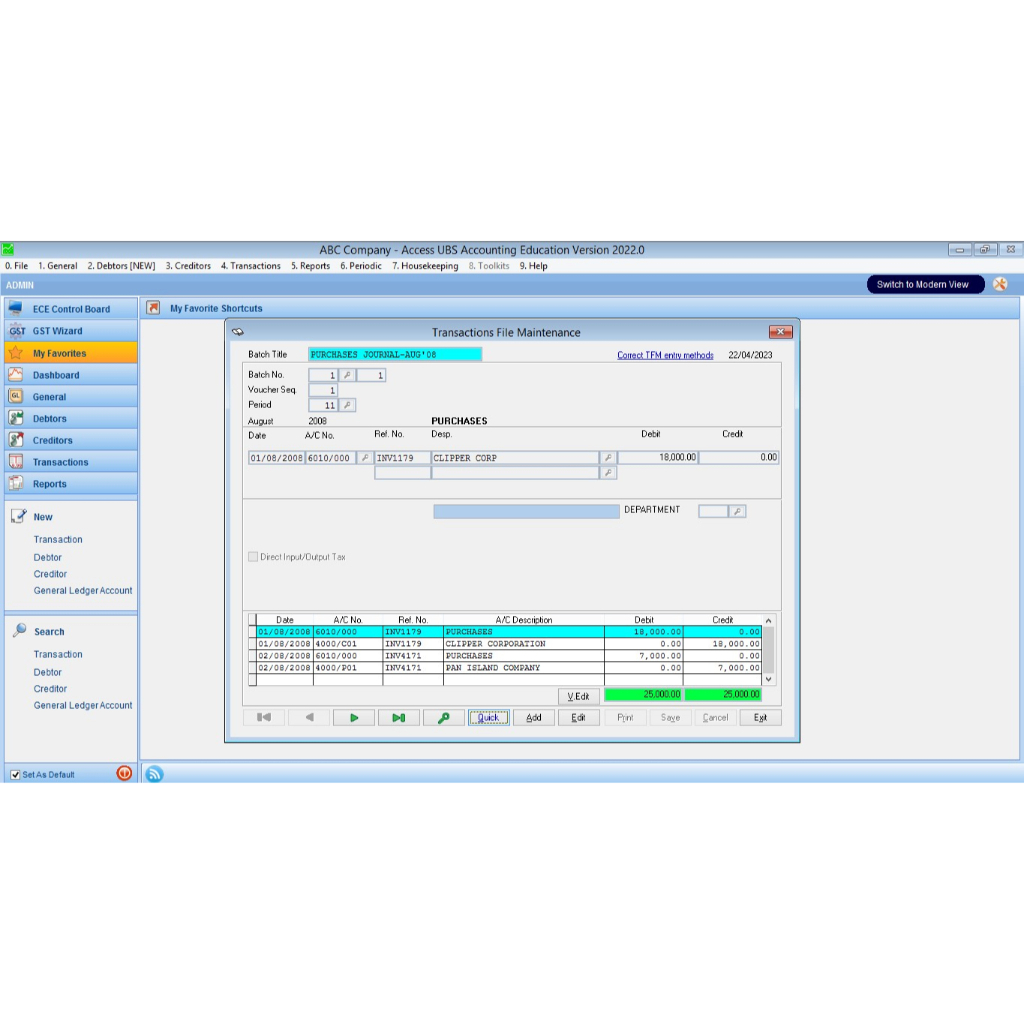1024x1024 pixels.
Task: Toggle the Set As Default checkbox
Action: click(x=15, y=774)
